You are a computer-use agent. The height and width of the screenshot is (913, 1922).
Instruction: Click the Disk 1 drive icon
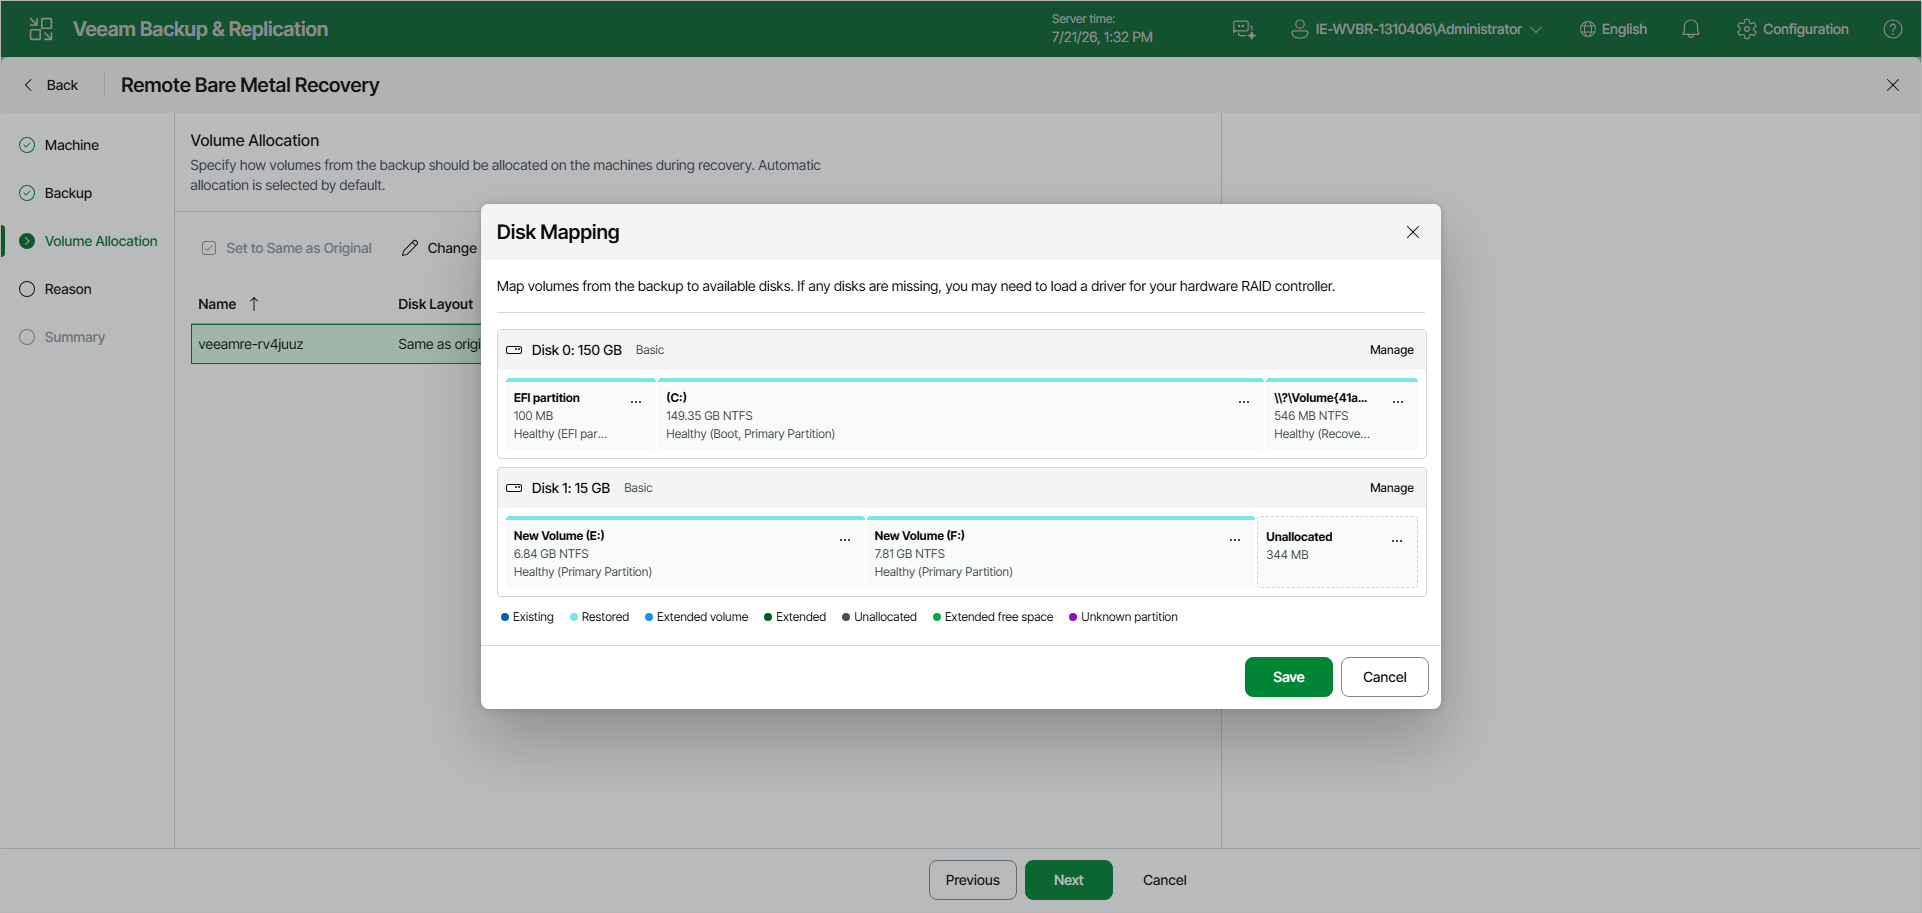click(x=514, y=488)
